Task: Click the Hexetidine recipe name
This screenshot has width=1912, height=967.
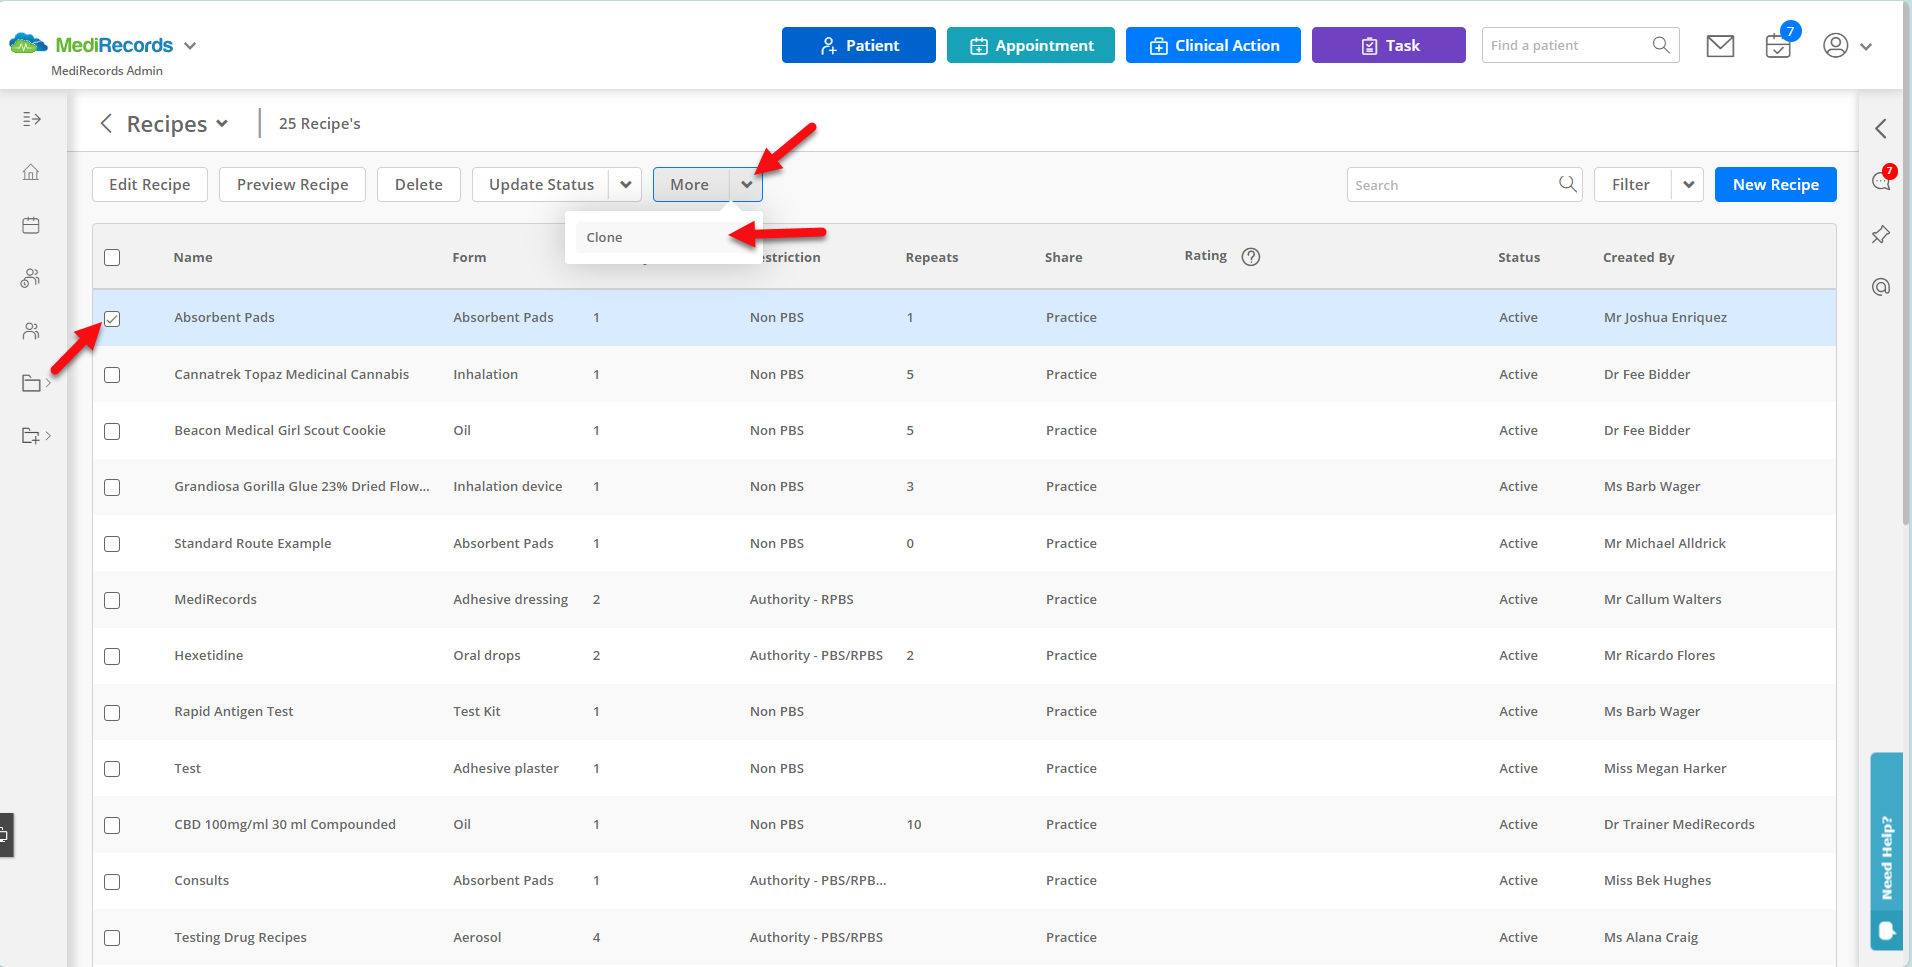Action: 209,656
